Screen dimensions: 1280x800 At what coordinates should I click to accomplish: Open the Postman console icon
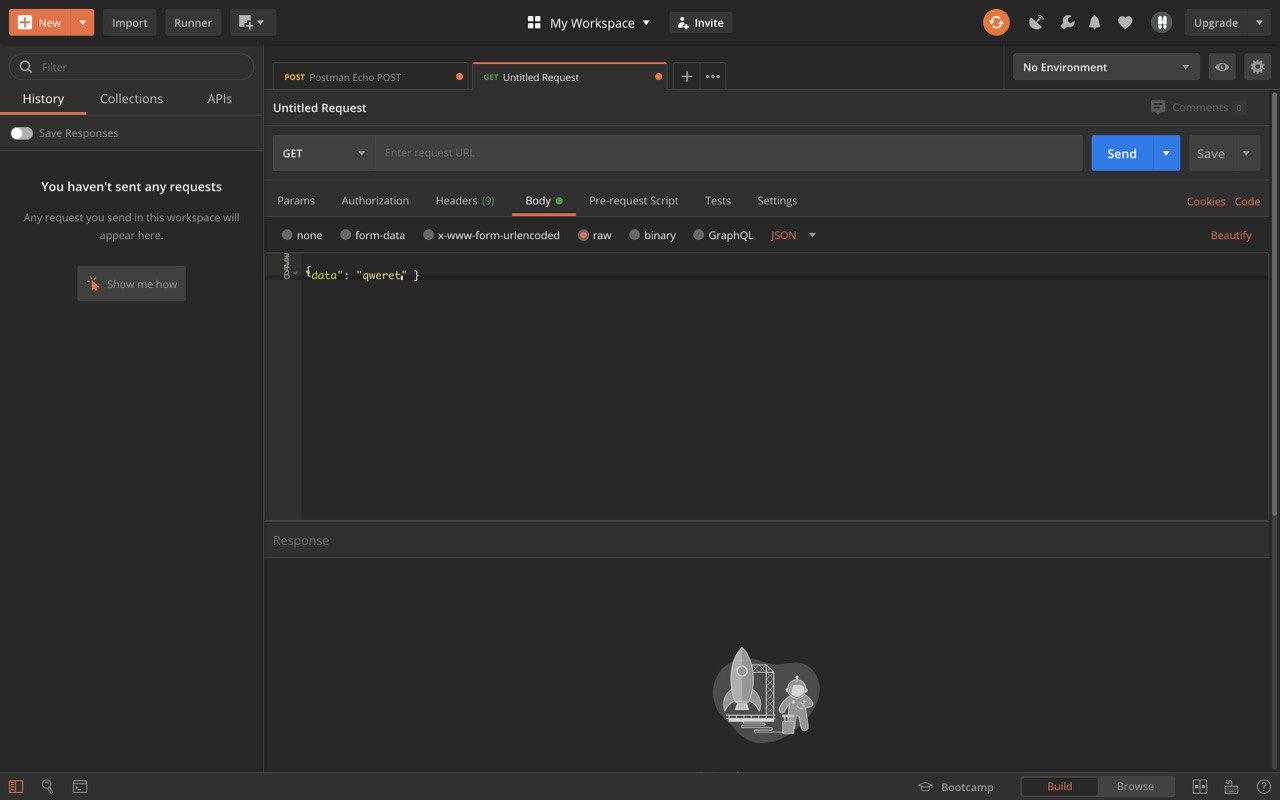[80, 787]
